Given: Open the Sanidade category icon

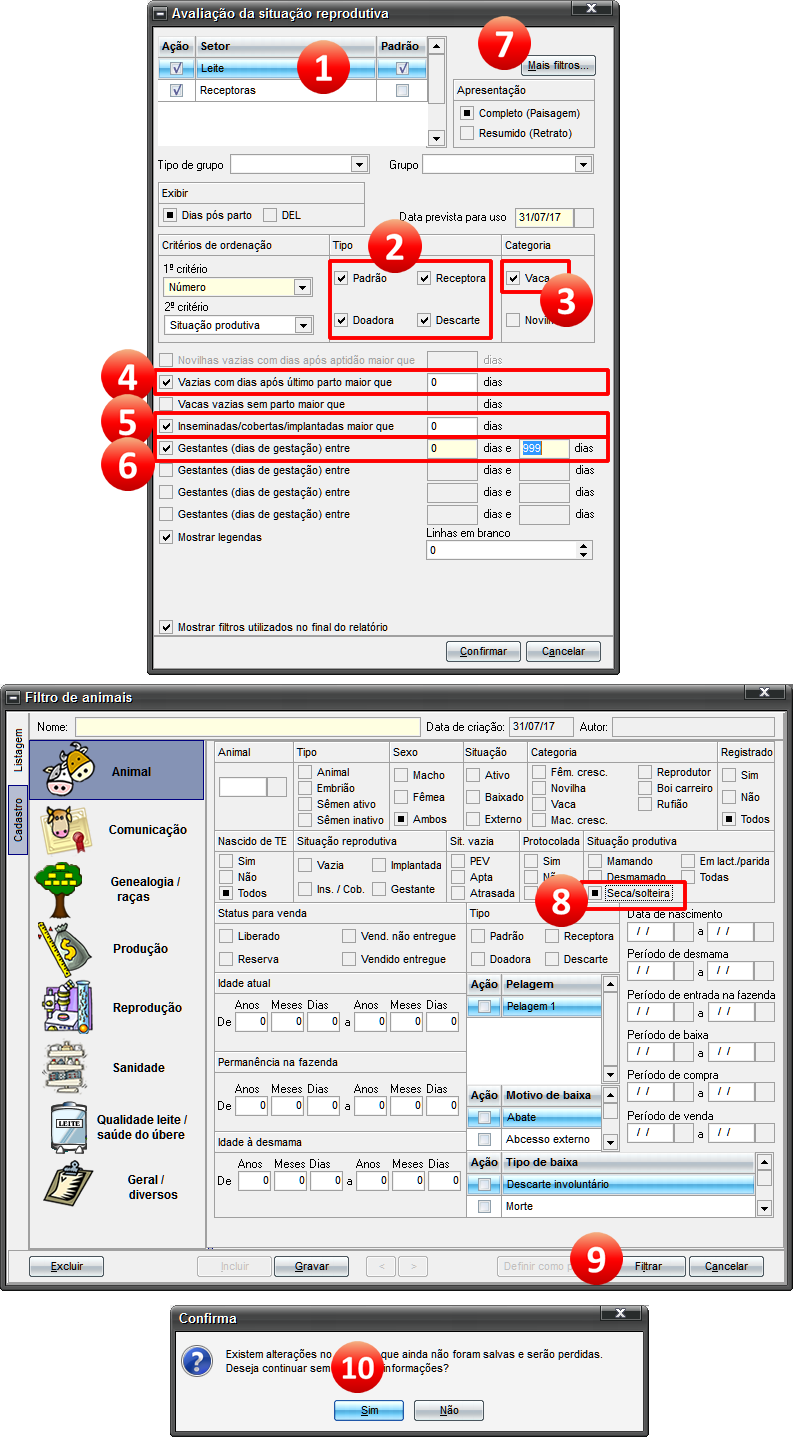Looking at the screenshot, I should (x=67, y=1066).
